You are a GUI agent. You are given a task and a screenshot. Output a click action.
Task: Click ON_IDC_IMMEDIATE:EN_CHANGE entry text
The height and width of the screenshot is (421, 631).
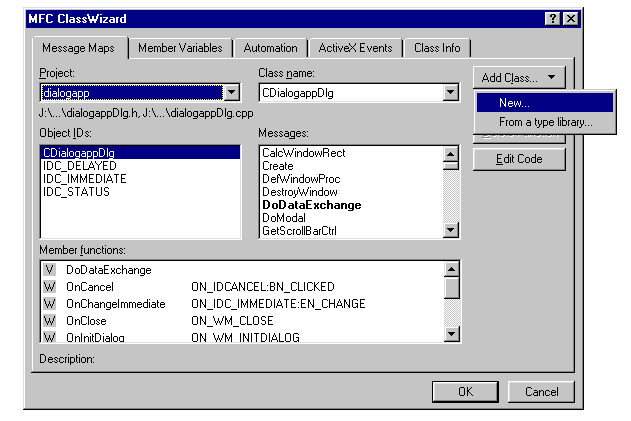pyautogui.click(x=278, y=303)
